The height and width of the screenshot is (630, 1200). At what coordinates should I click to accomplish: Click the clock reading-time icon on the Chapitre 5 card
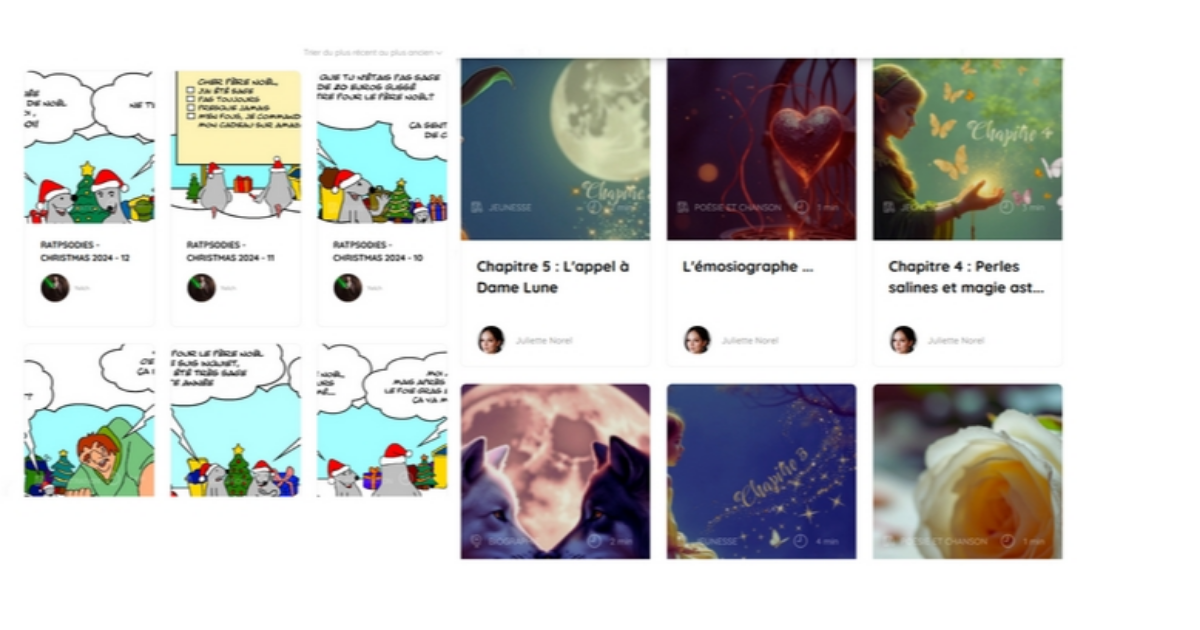pos(595,207)
